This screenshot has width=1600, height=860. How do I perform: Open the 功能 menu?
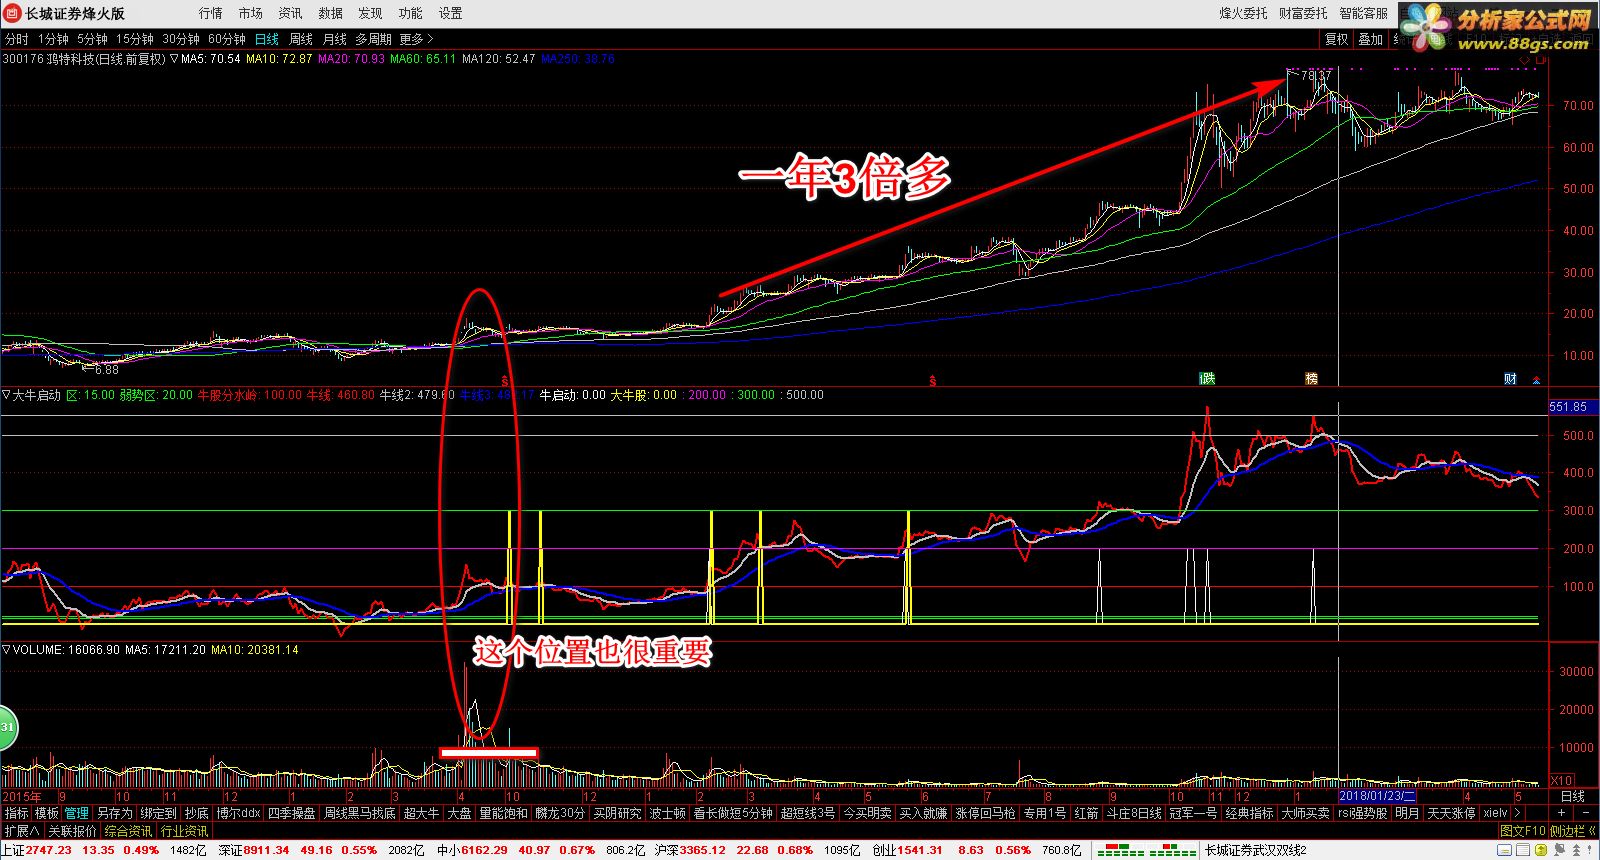410,13
